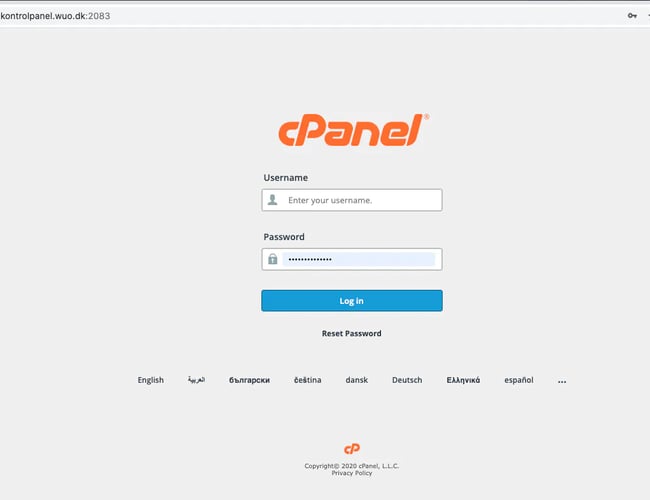The image size is (650, 500).
Task: Switch language to español
Action: click(x=519, y=380)
